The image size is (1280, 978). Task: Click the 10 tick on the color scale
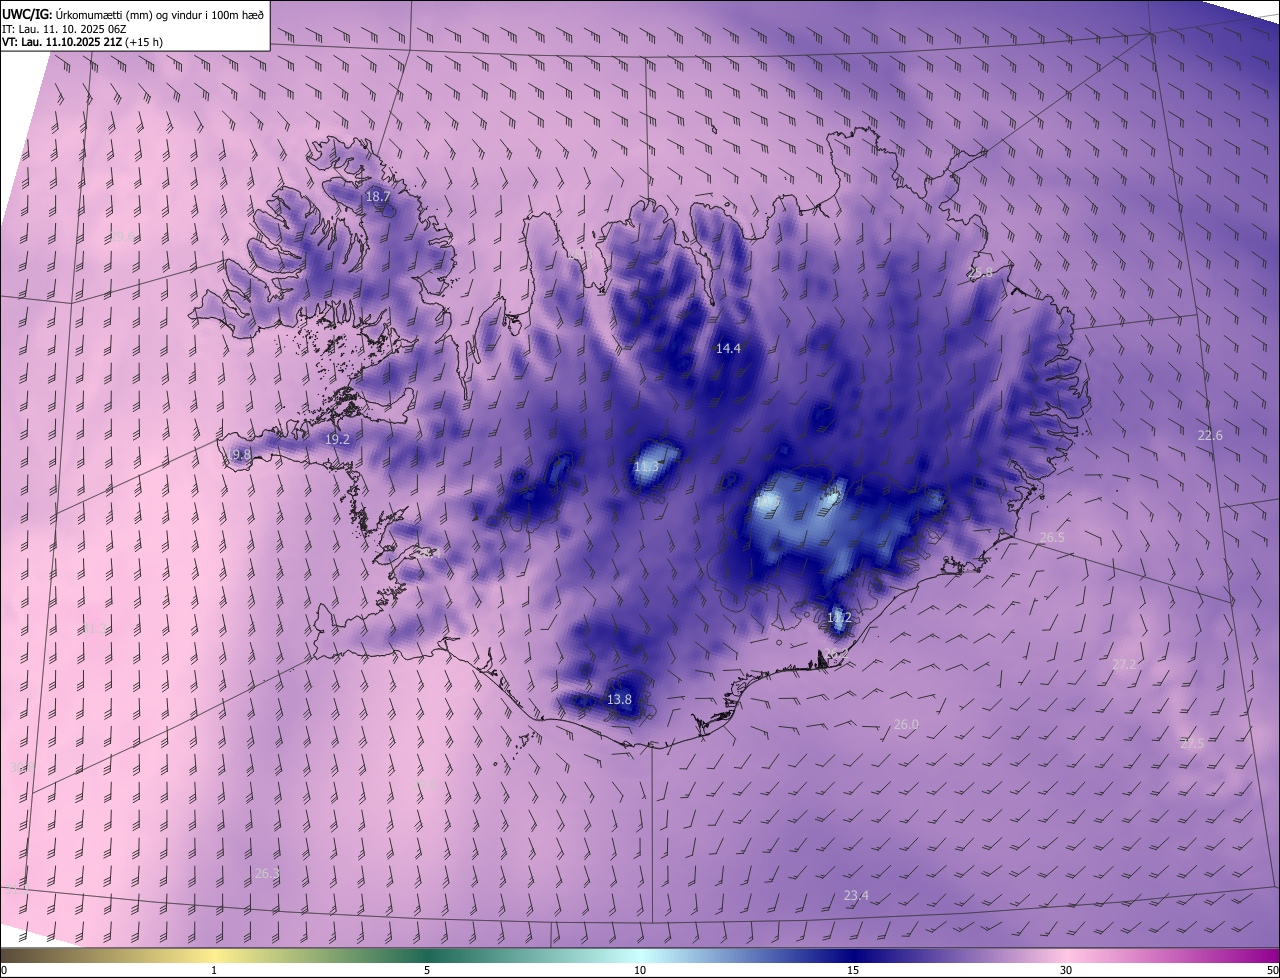[x=640, y=970]
